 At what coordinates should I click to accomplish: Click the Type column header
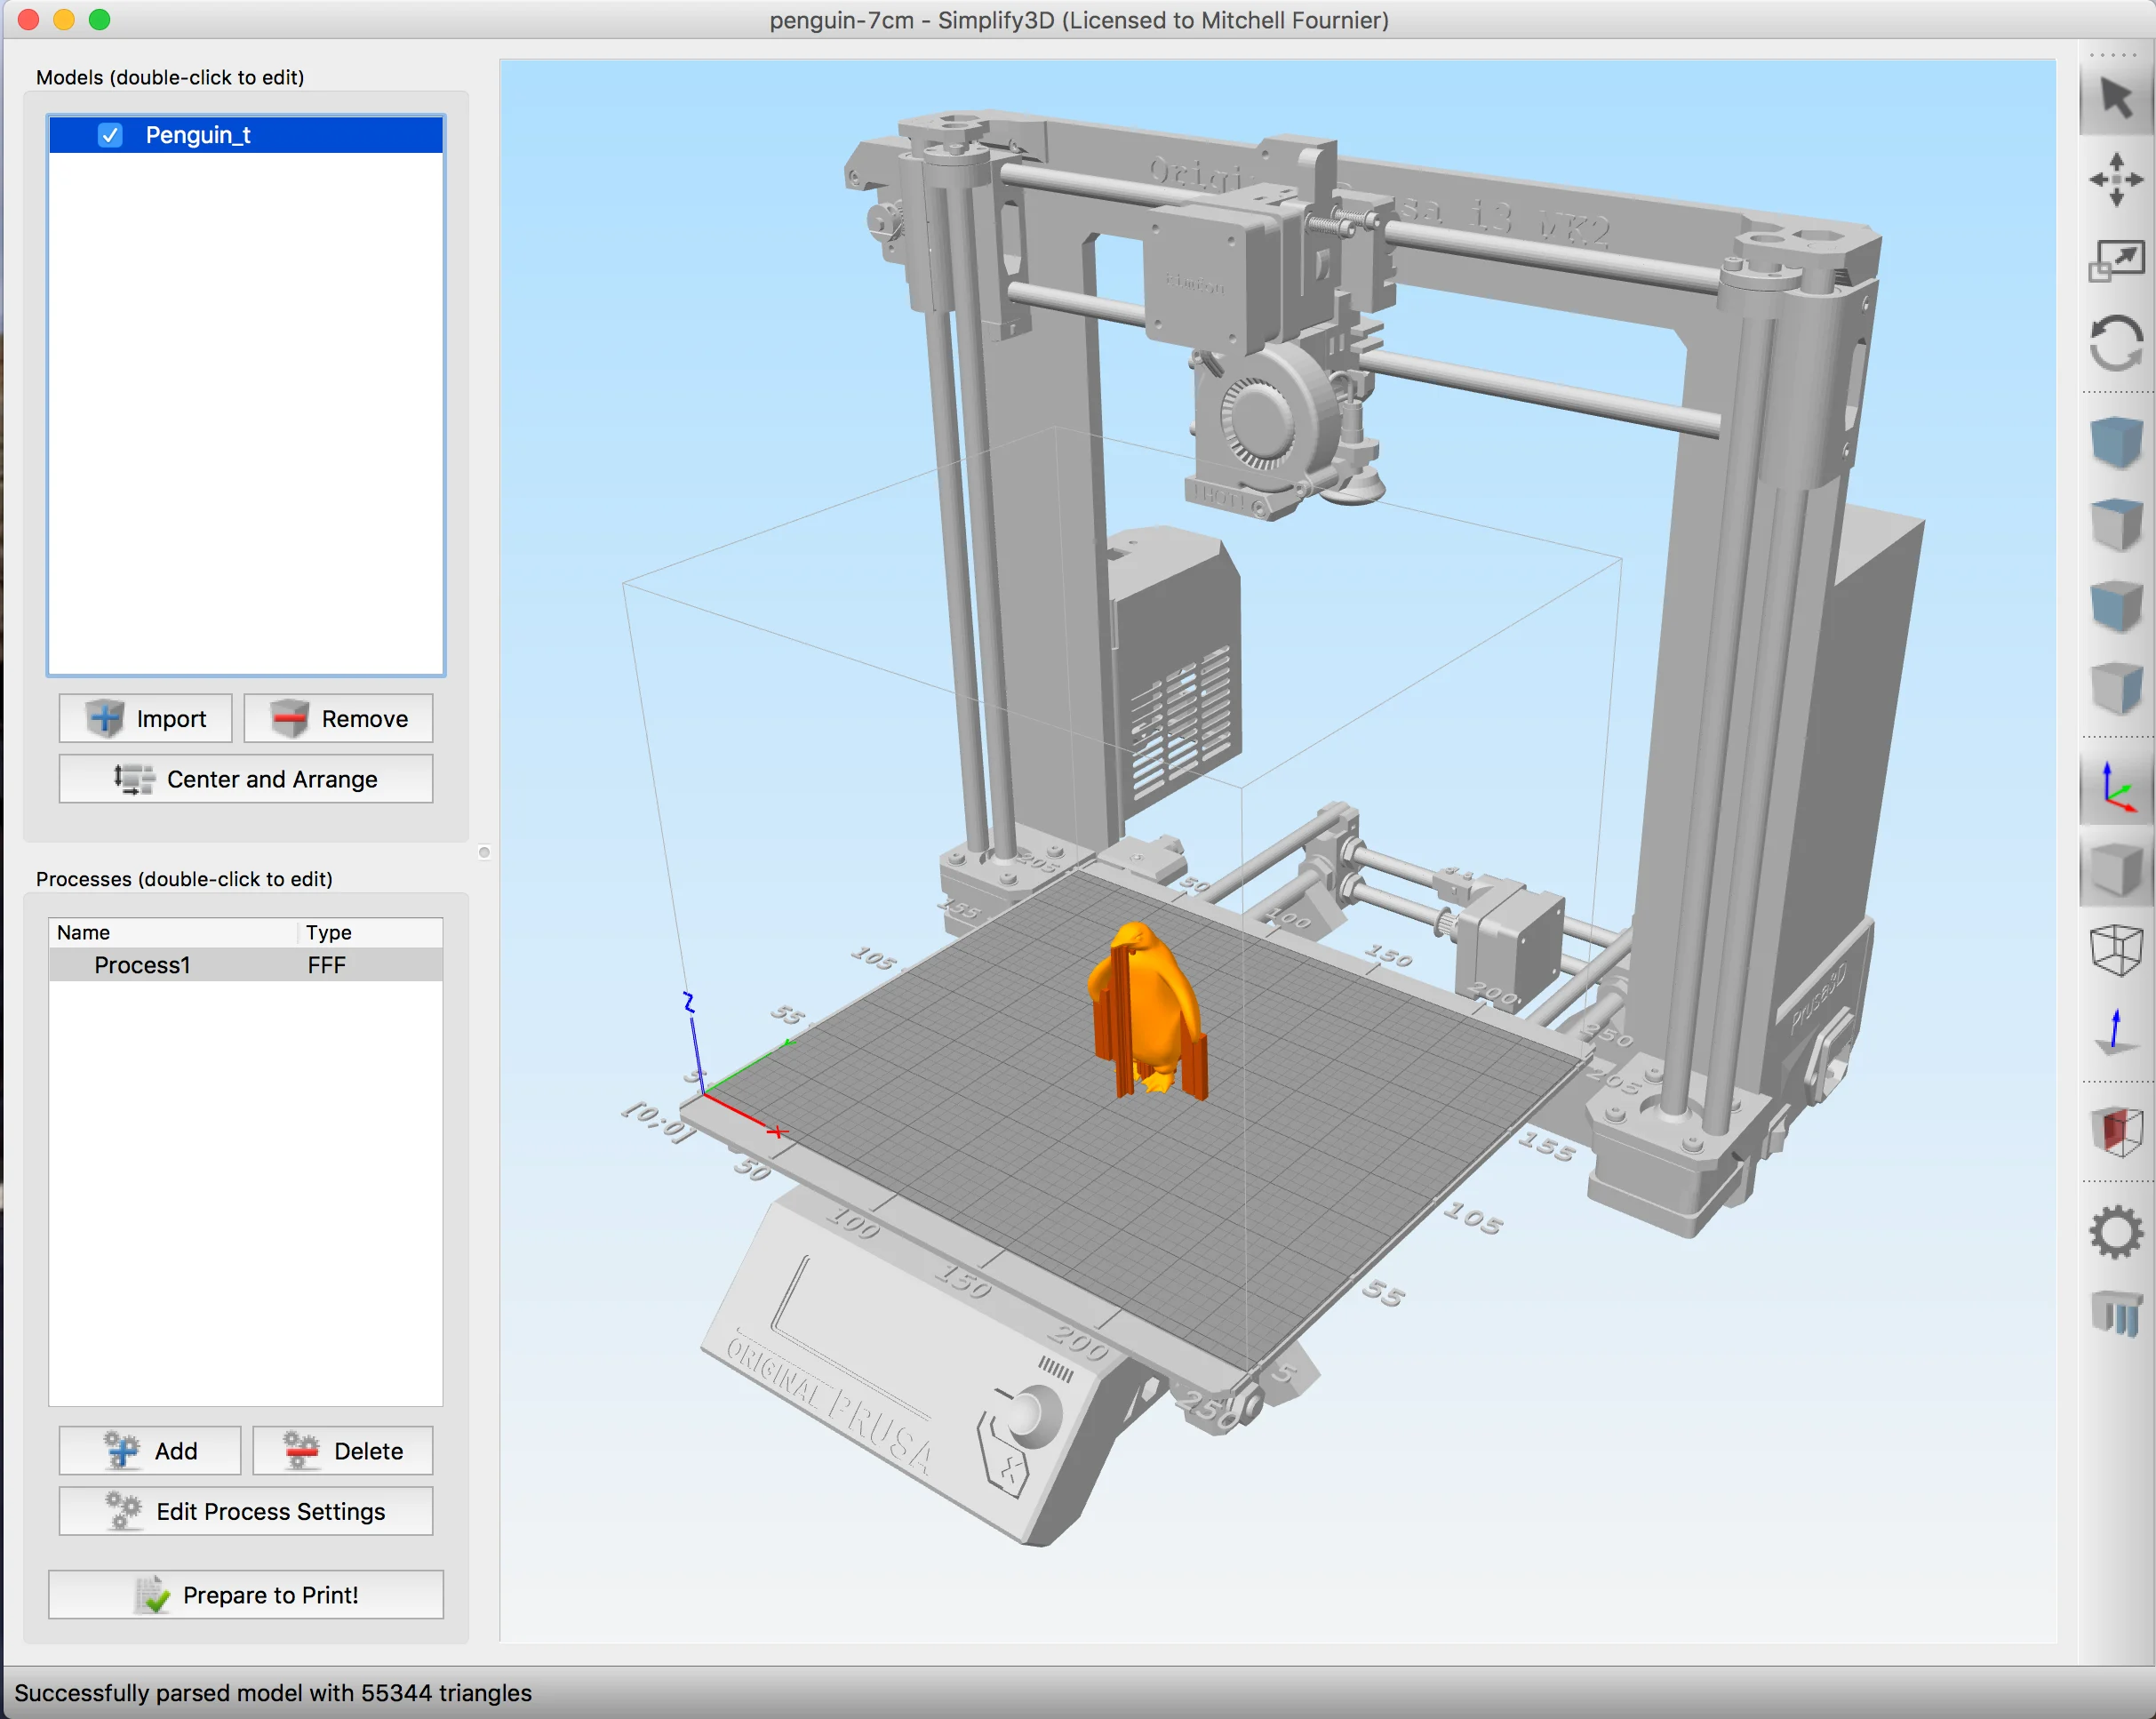(x=370, y=932)
